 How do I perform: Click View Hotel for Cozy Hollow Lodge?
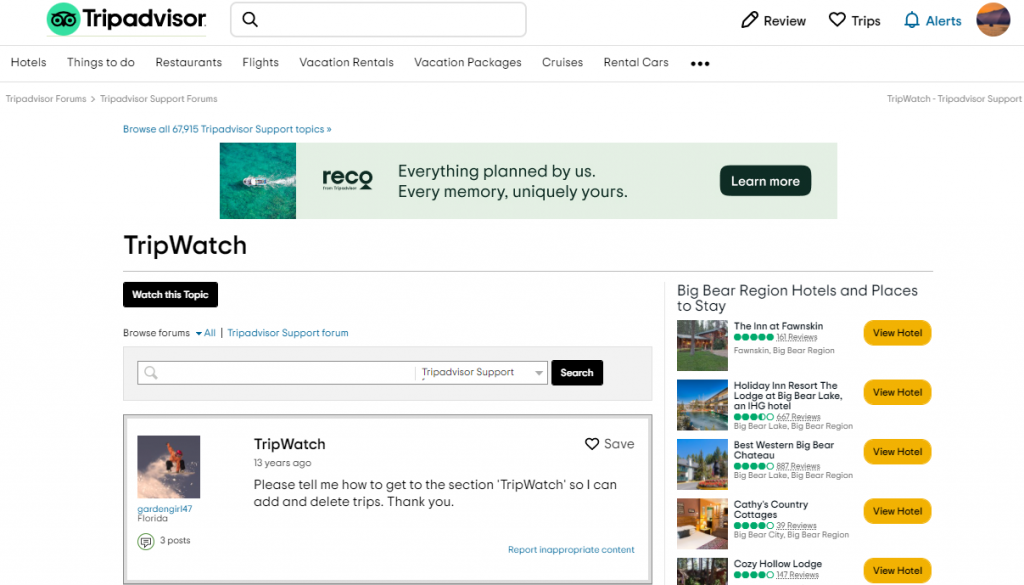point(897,571)
